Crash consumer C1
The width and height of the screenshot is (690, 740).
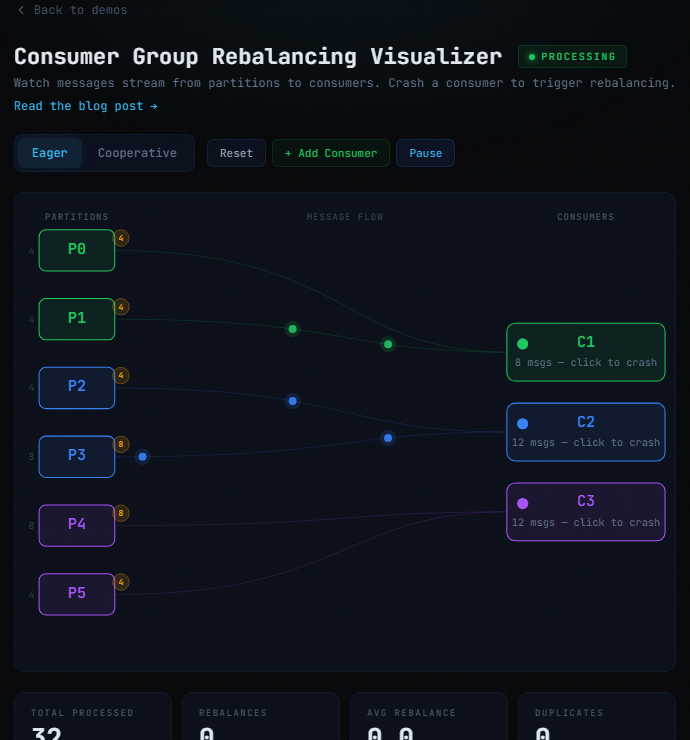[585, 352]
